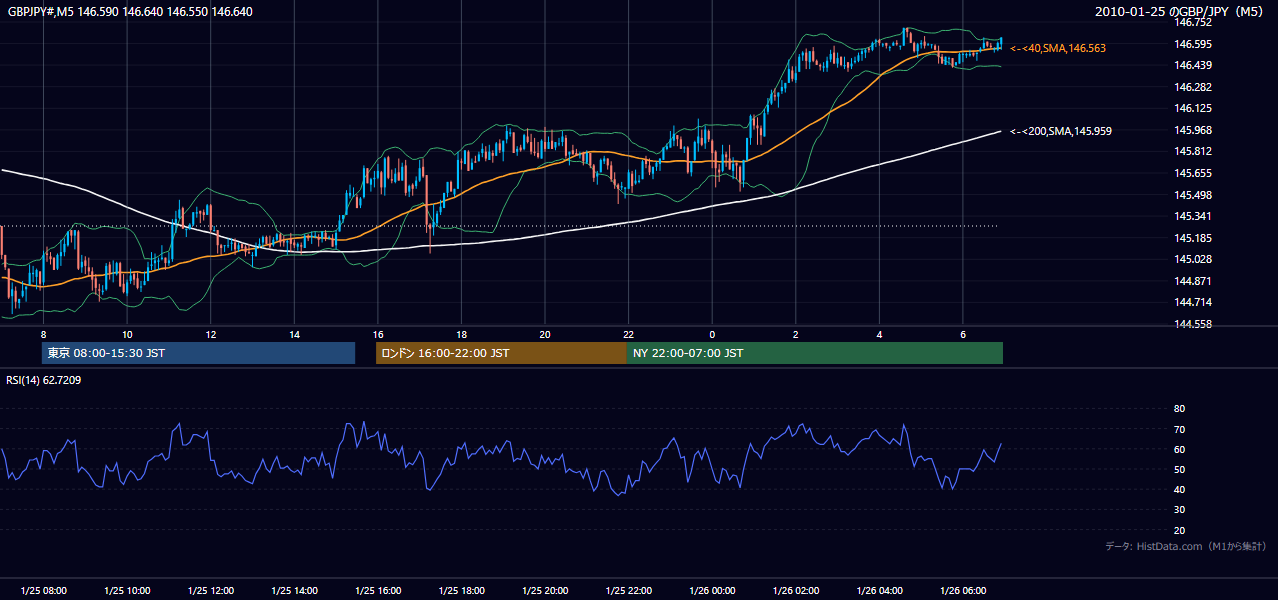Click the 146.752 price axis label
The height and width of the screenshot is (600, 1278).
pos(1193,22)
